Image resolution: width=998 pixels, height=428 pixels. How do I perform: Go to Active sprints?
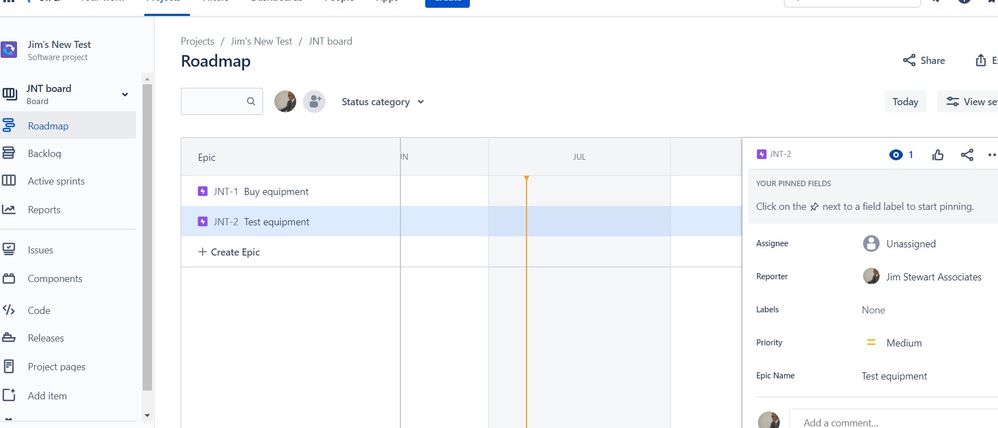[56, 181]
